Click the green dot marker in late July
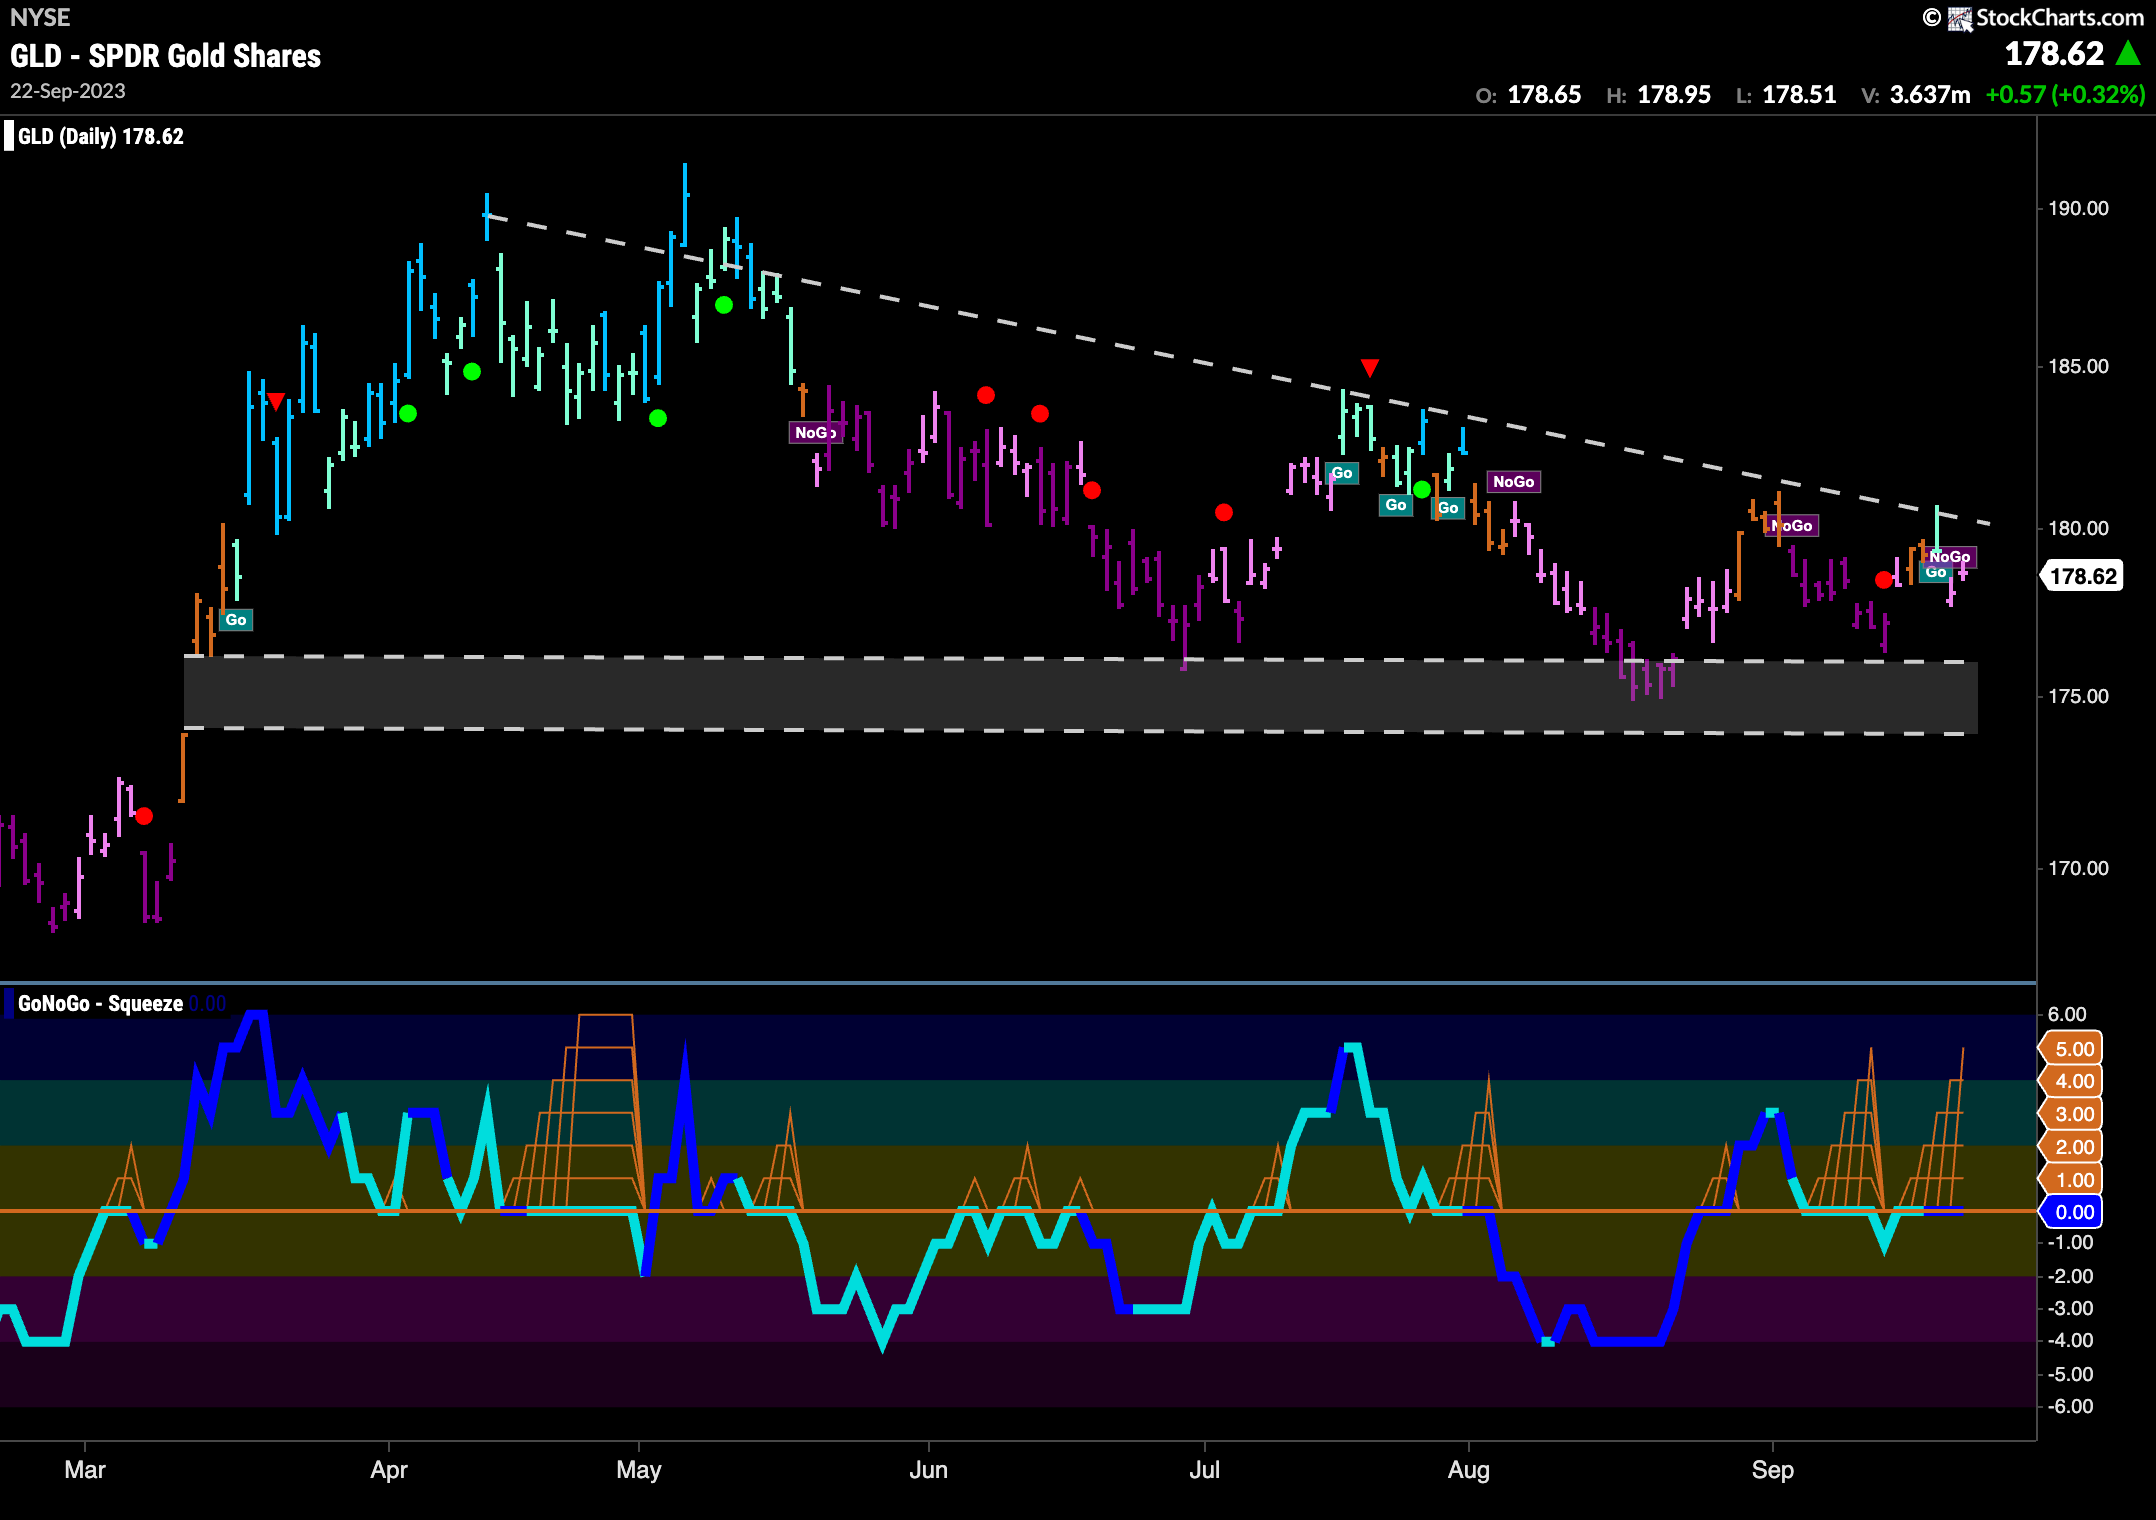 [x=1421, y=490]
